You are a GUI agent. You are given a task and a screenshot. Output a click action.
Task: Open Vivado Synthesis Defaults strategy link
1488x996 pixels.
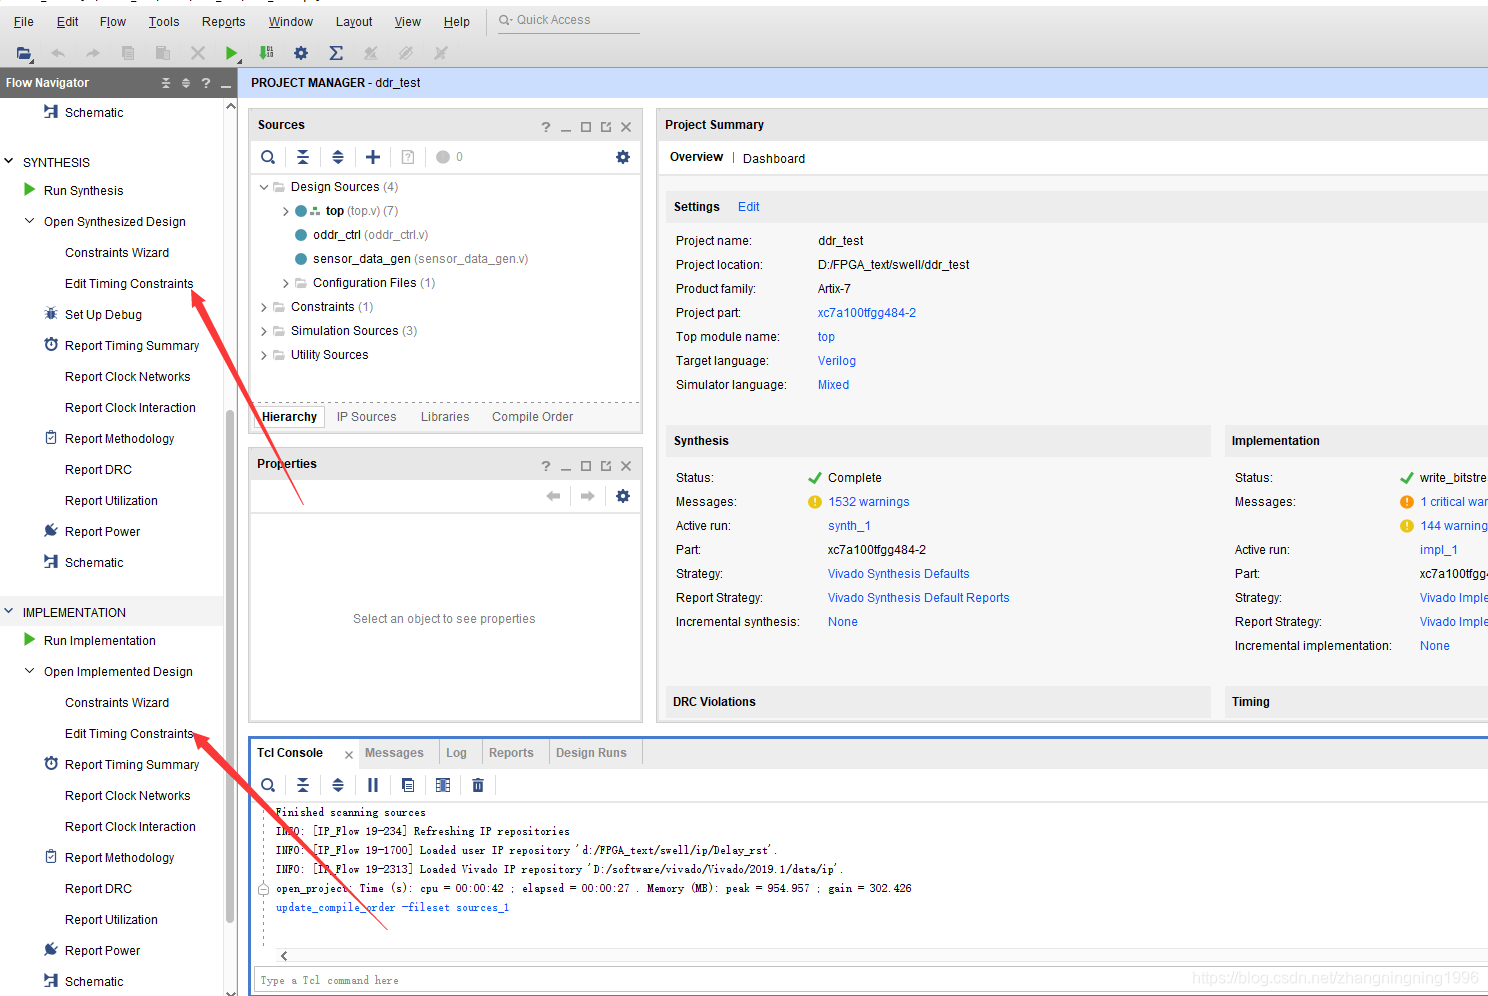tap(899, 574)
